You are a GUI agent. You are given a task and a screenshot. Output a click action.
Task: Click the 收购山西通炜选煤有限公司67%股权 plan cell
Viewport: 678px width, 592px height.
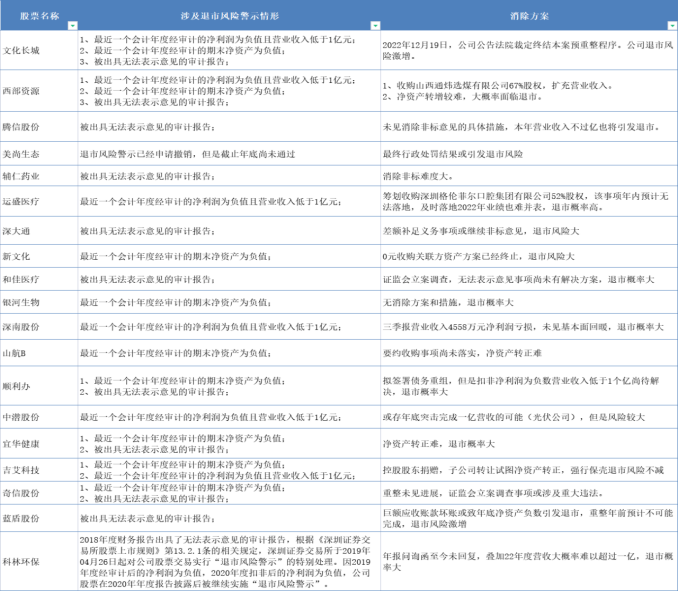pyautogui.click(x=529, y=91)
